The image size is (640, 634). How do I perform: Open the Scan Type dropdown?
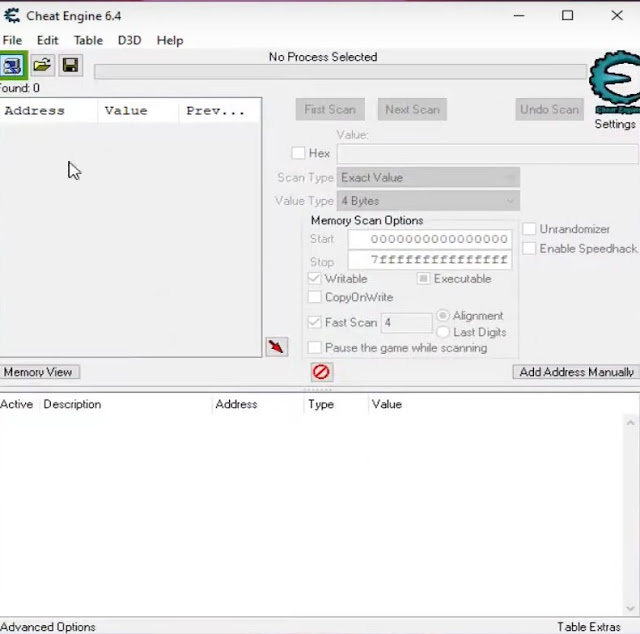[x=428, y=178]
